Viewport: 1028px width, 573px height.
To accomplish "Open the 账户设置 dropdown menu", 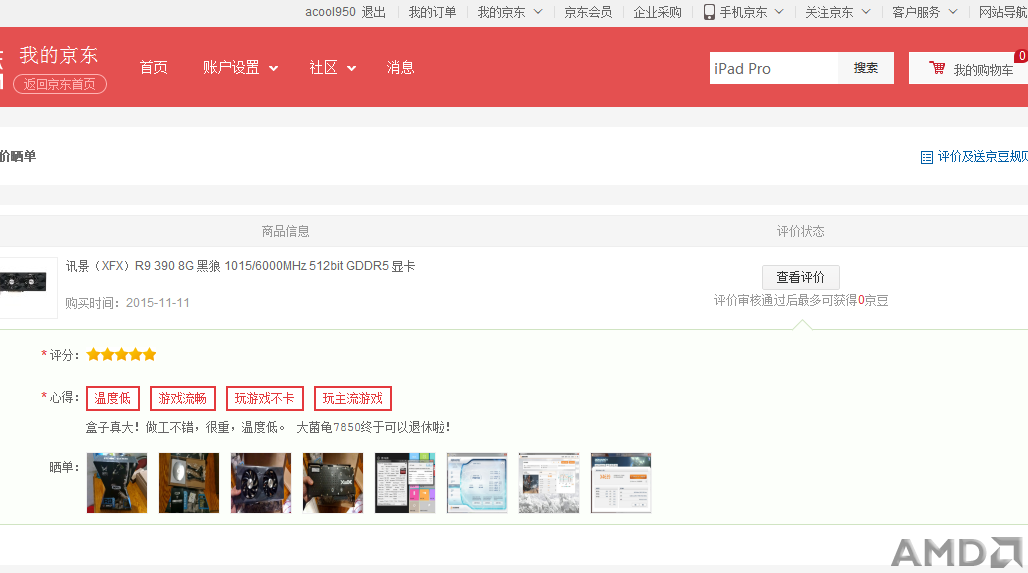I will click(240, 68).
